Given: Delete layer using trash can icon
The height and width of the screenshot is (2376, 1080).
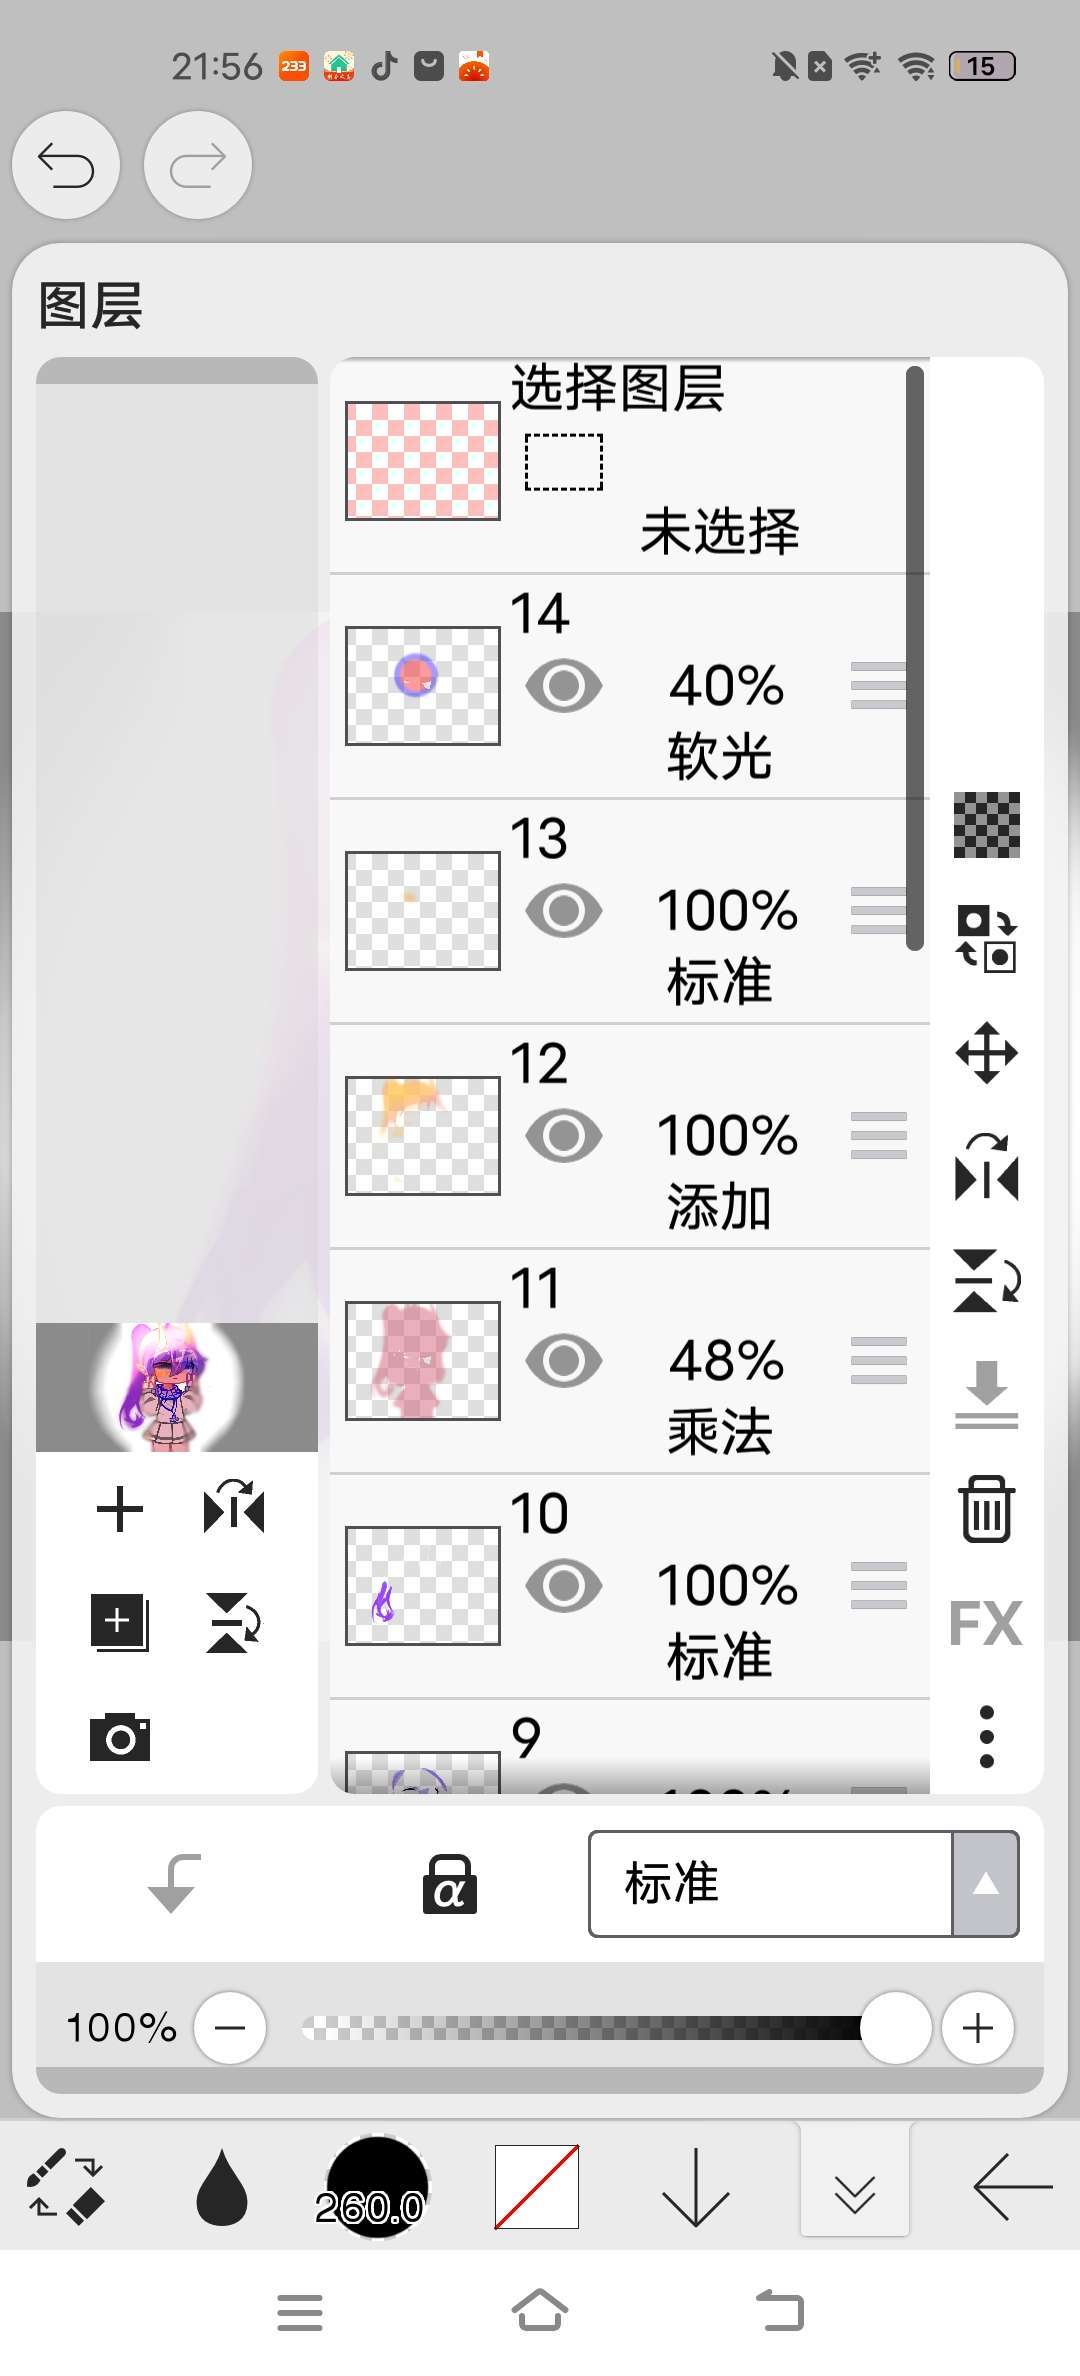Looking at the screenshot, I should tap(987, 1509).
